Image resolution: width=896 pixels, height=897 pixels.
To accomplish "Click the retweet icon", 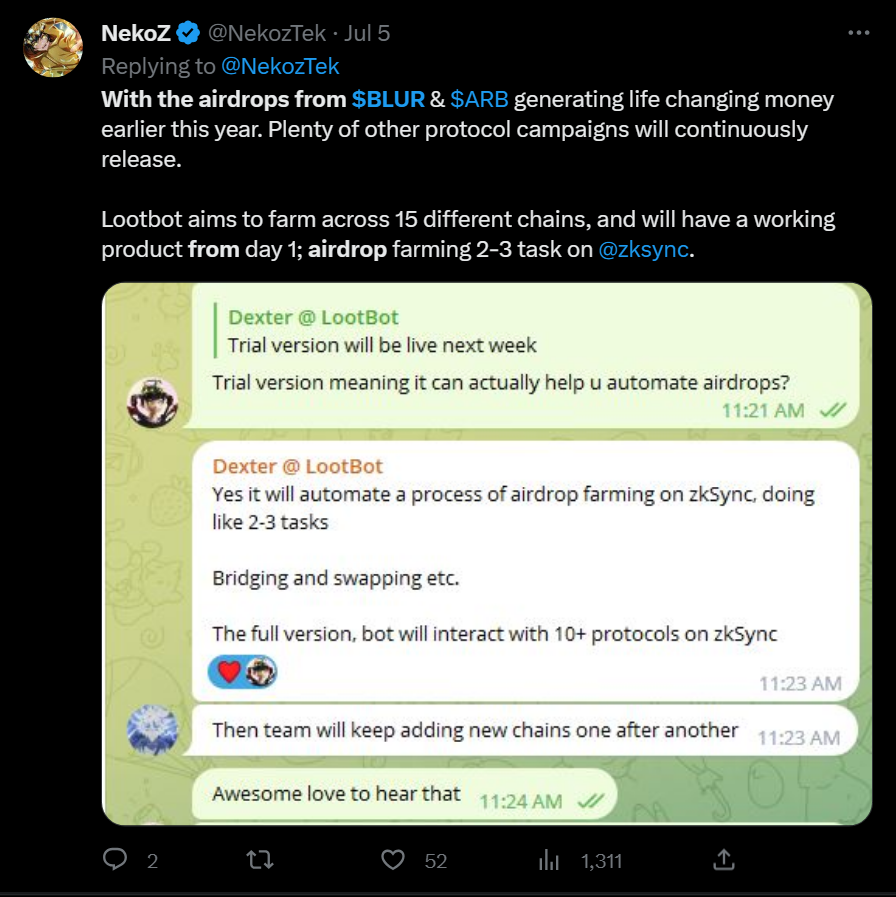I will coord(260,859).
